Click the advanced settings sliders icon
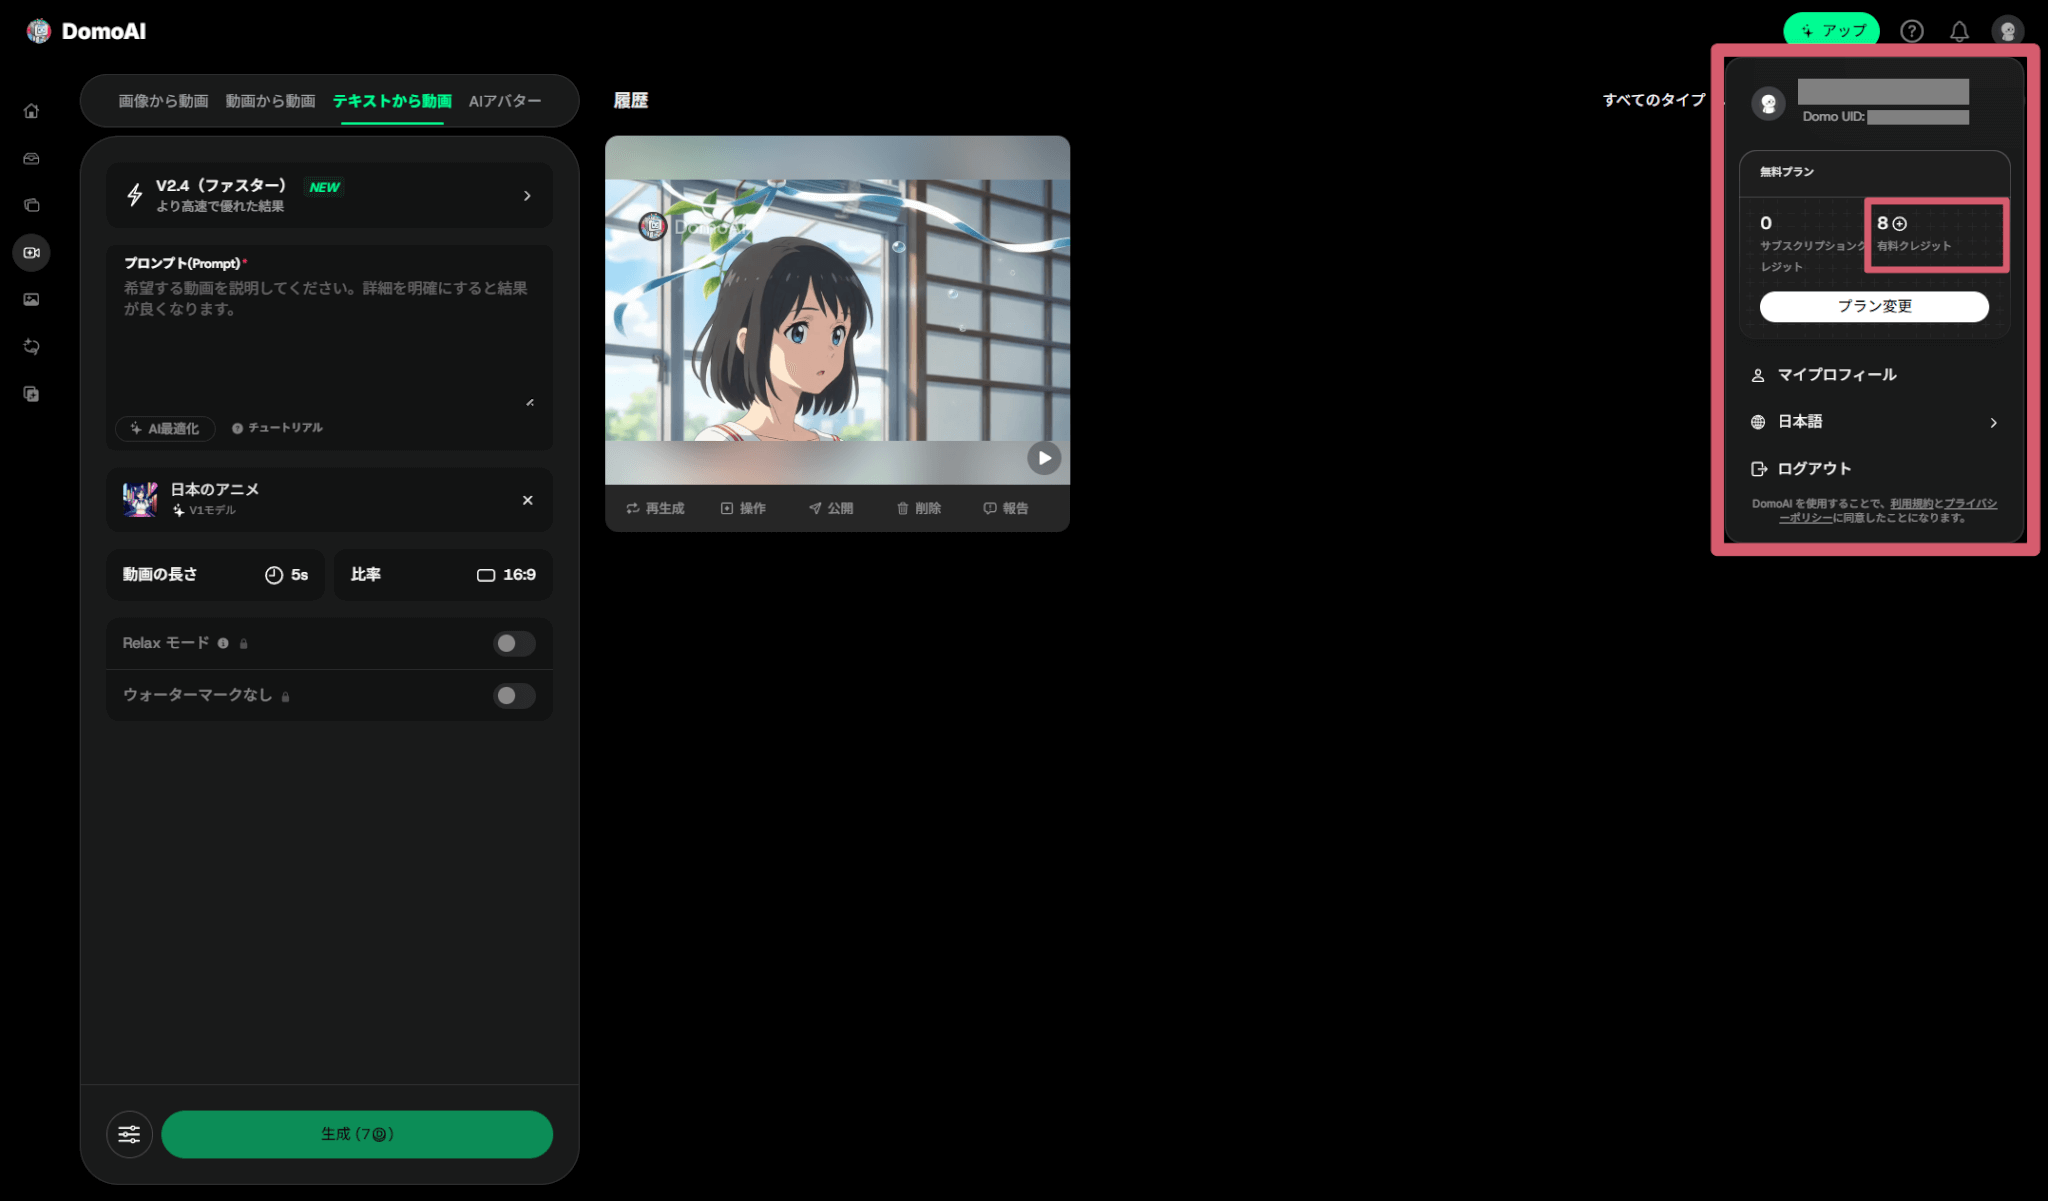This screenshot has width=2048, height=1201. click(129, 1134)
